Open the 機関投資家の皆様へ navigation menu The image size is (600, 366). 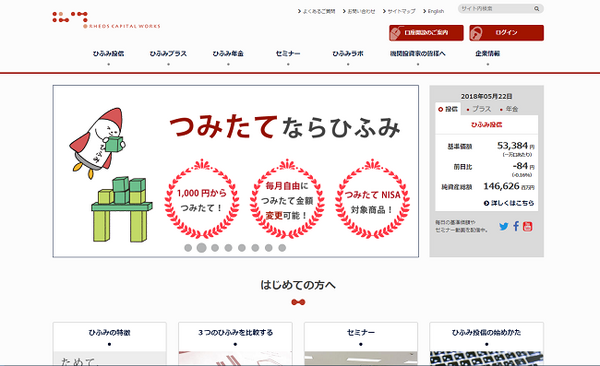point(417,54)
